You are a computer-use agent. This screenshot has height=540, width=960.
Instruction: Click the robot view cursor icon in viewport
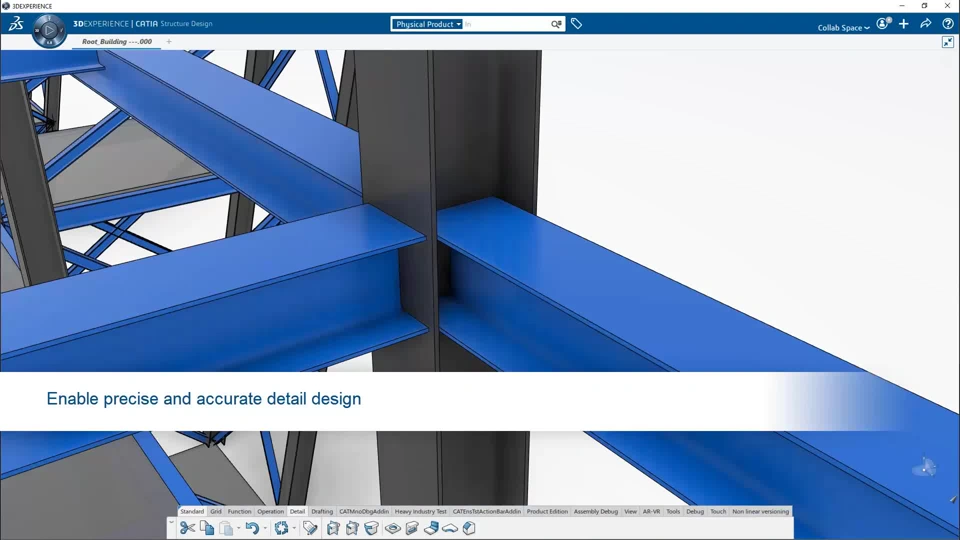click(924, 467)
